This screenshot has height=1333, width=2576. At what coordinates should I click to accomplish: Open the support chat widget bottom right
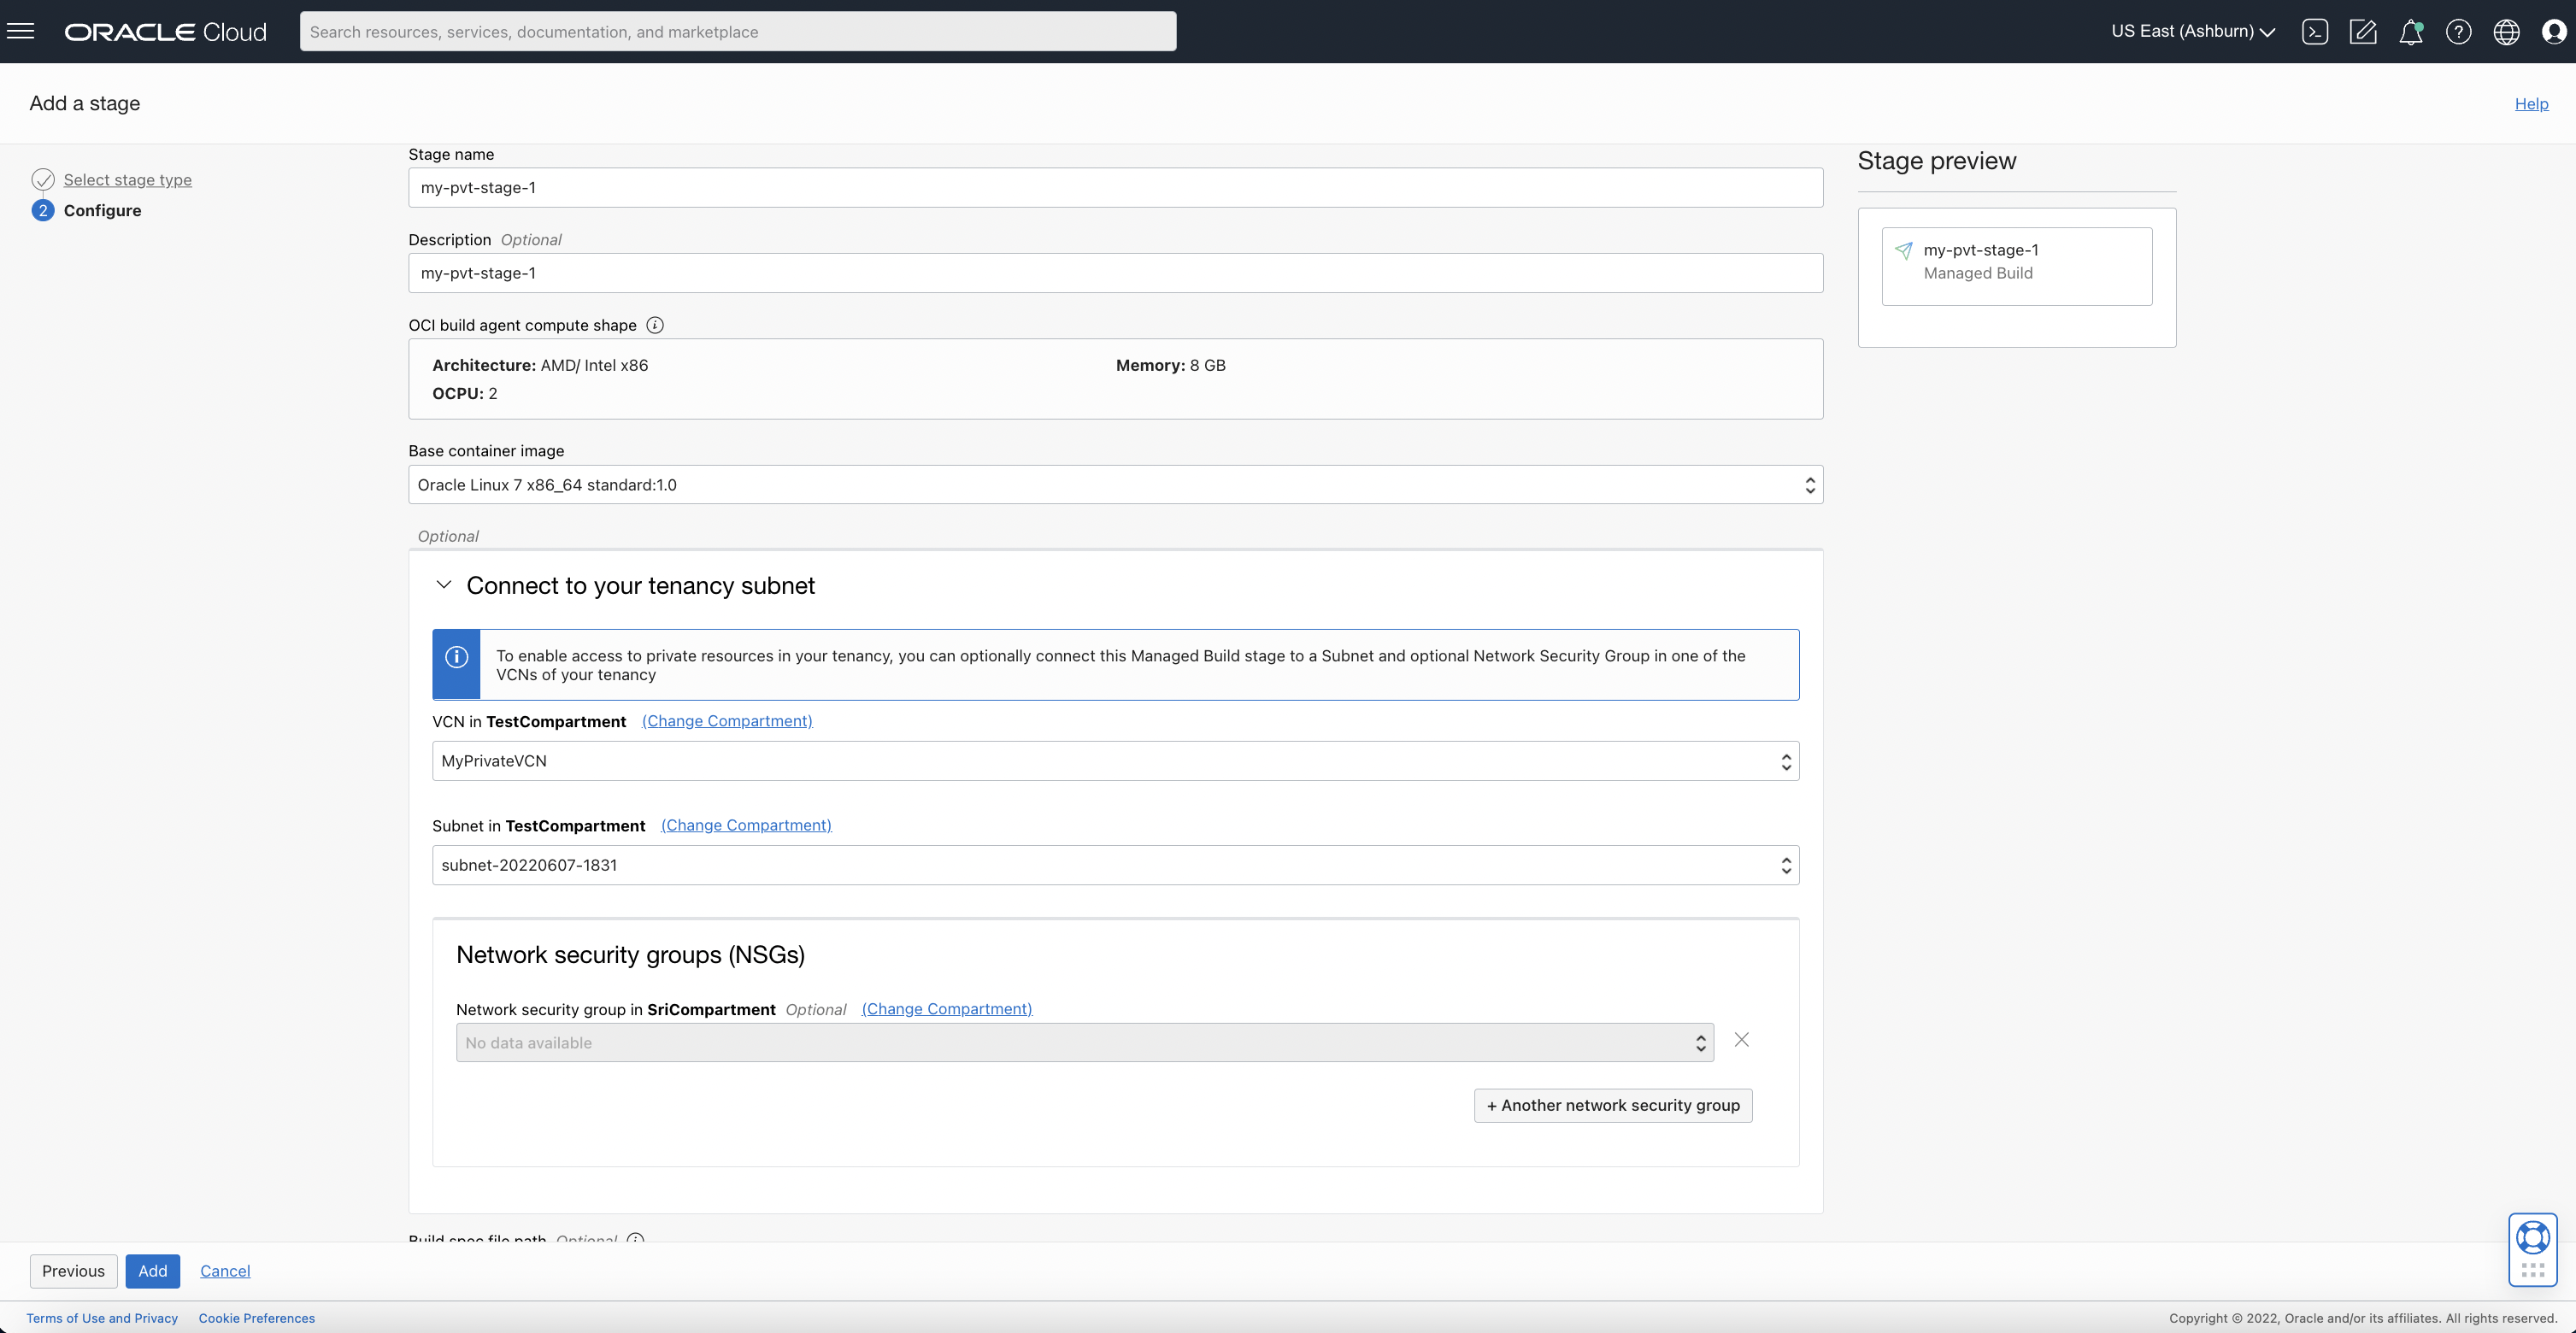(2533, 1237)
